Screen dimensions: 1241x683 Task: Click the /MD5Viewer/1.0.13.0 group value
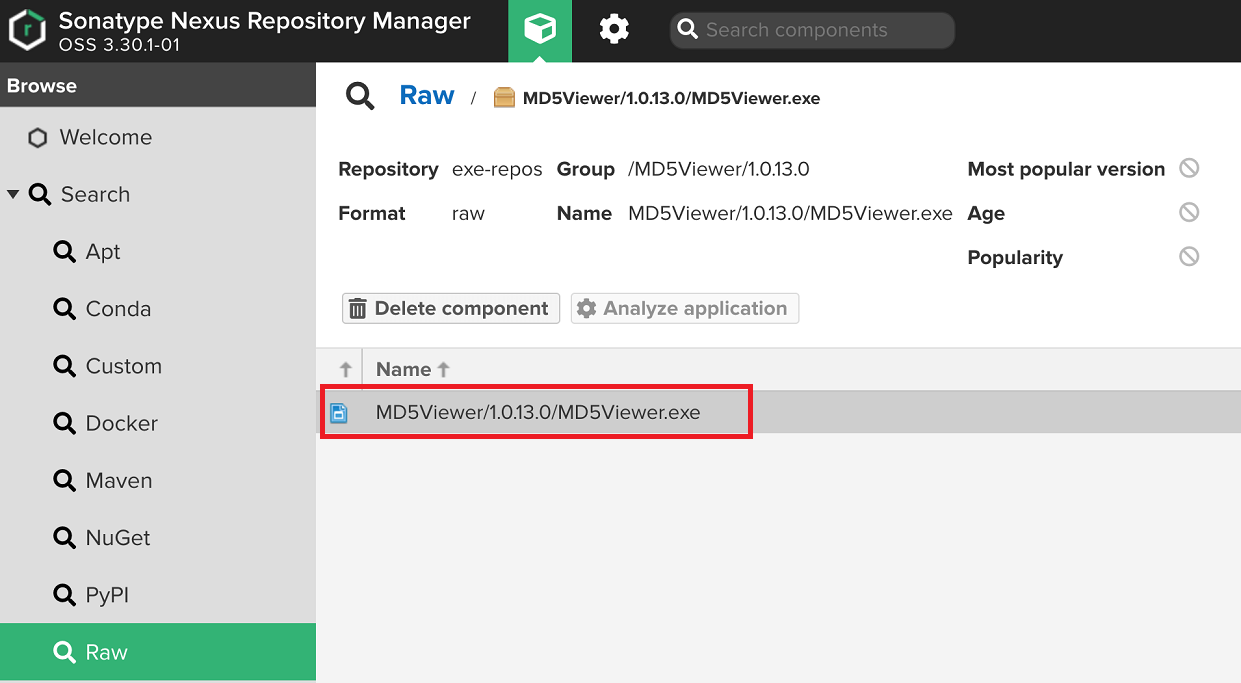pyautogui.click(x=719, y=169)
